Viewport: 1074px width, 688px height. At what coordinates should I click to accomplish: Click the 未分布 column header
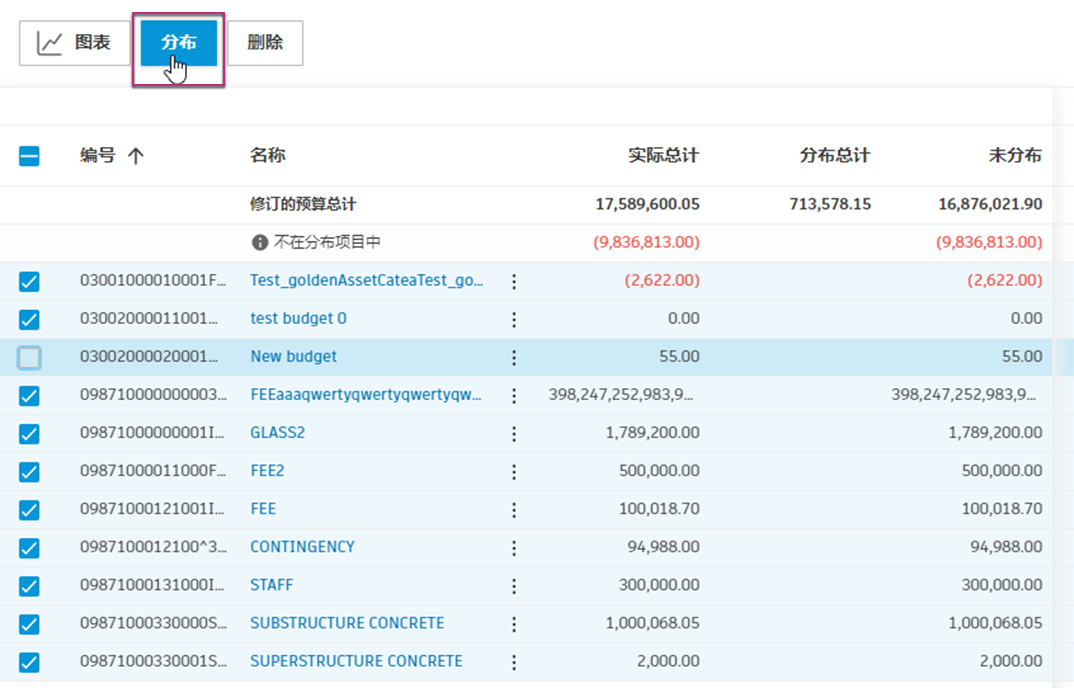tap(1015, 156)
